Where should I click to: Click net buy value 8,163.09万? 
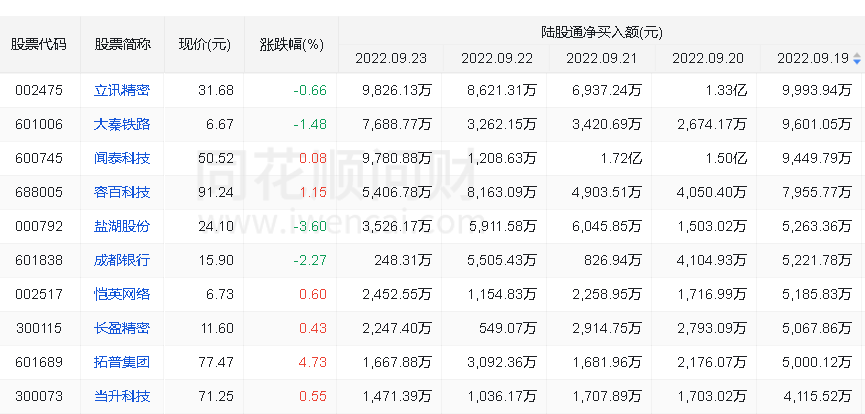tap(501, 192)
